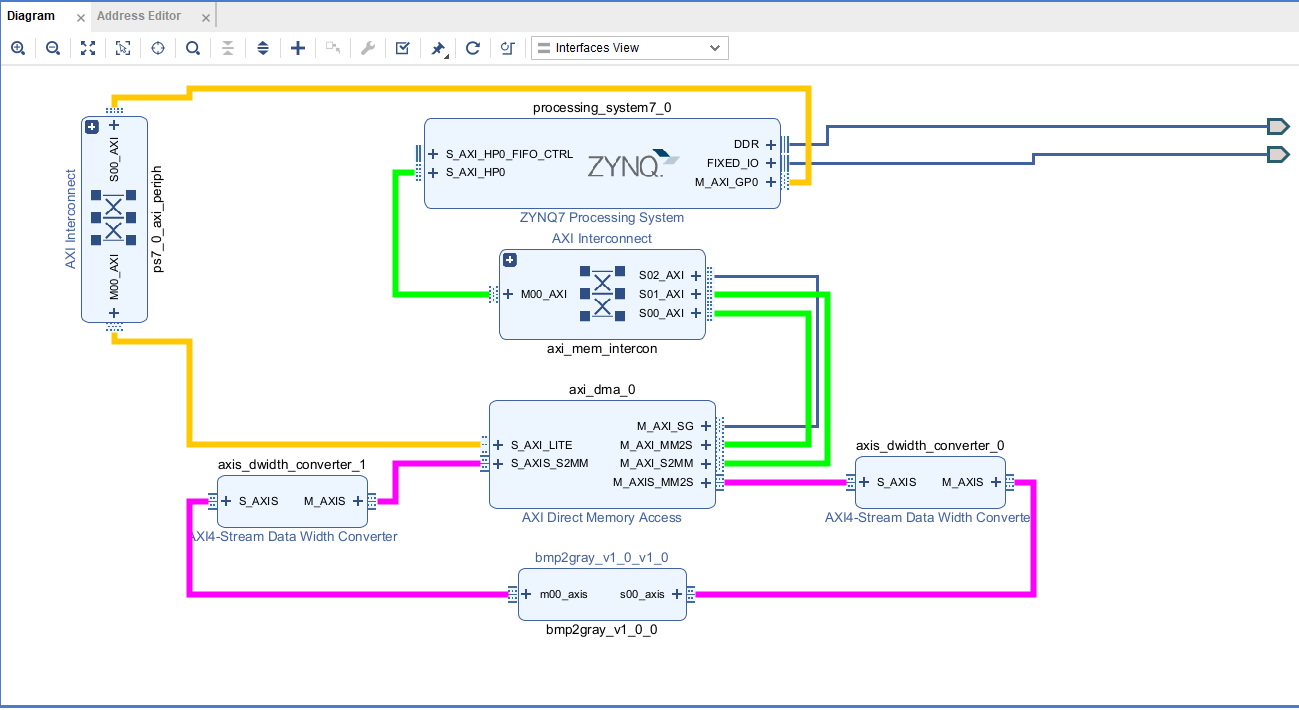Click the pushpin toolbar icon
Viewport: 1299px width, 710px height.
click(438, 48)
